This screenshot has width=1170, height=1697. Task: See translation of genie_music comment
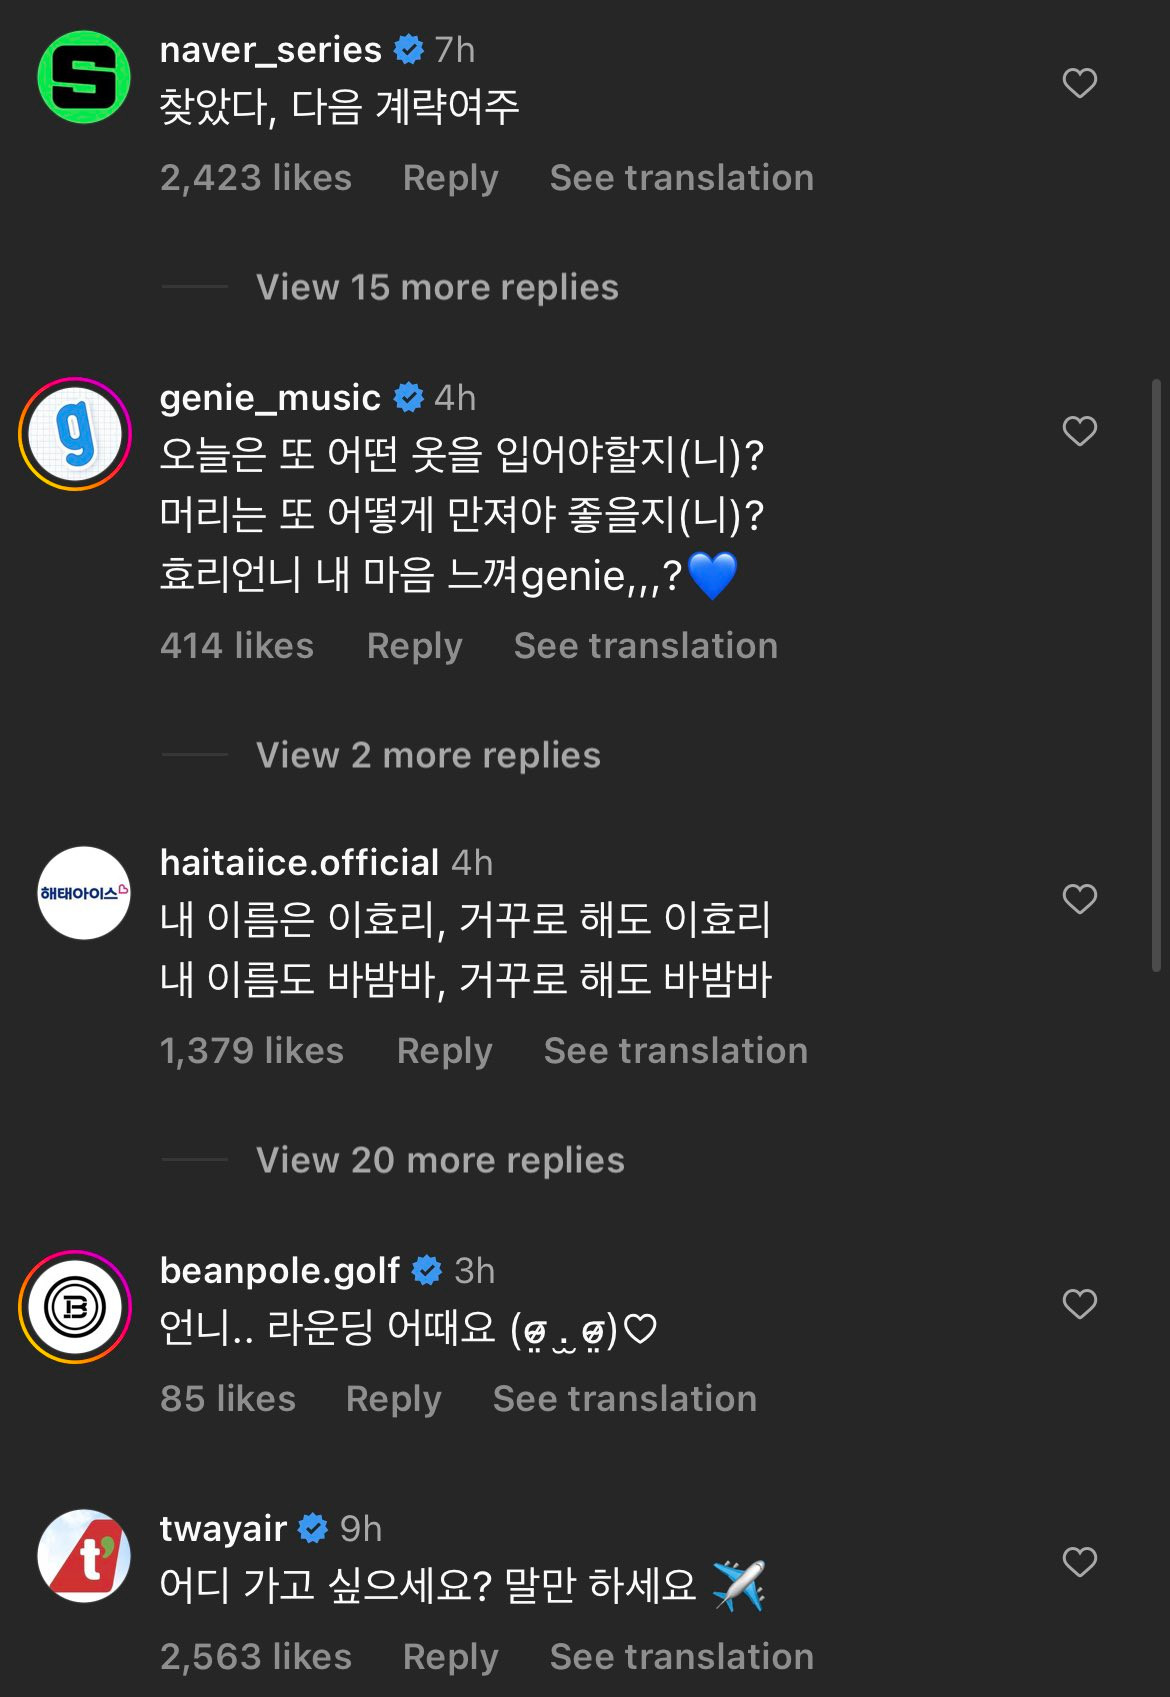coord(645,646)
